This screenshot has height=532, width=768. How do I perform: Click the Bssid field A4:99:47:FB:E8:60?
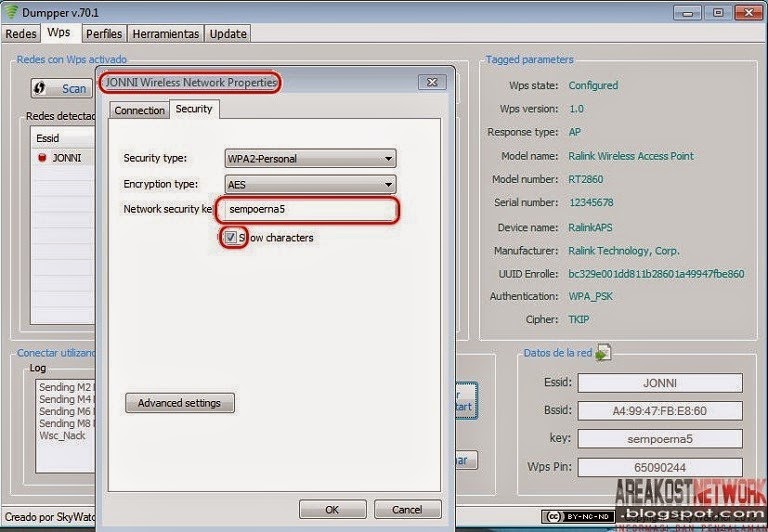tap(660, 411)
